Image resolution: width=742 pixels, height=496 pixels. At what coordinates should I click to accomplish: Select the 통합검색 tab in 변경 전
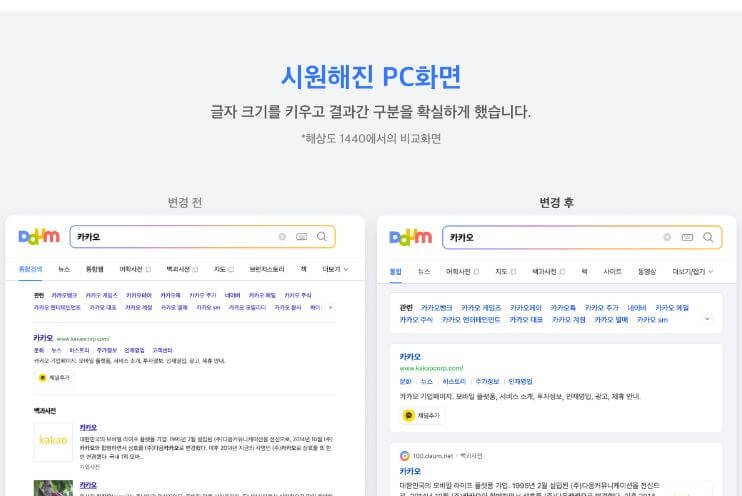[x=30, y=269]
